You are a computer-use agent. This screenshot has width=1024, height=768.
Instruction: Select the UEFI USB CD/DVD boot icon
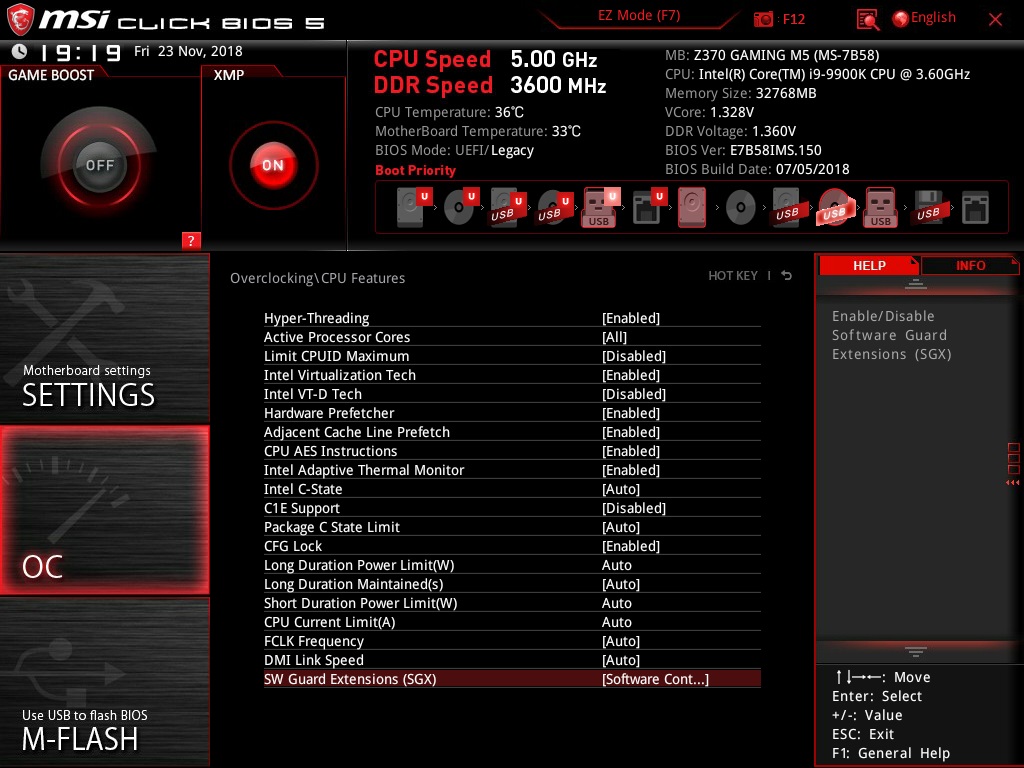(555, 207)
